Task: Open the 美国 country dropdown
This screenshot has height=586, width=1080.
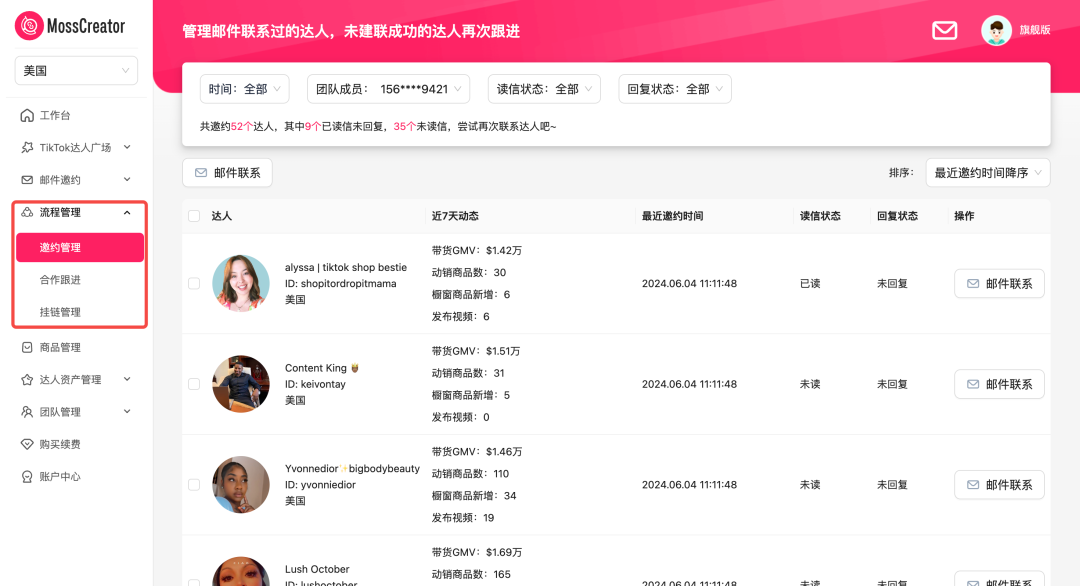Action: (x=76, y=71)
